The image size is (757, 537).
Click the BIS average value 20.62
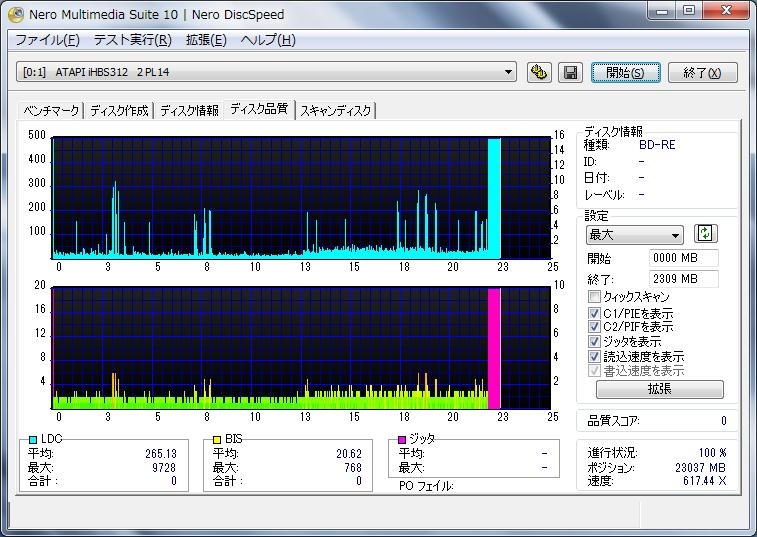(349, 454)
